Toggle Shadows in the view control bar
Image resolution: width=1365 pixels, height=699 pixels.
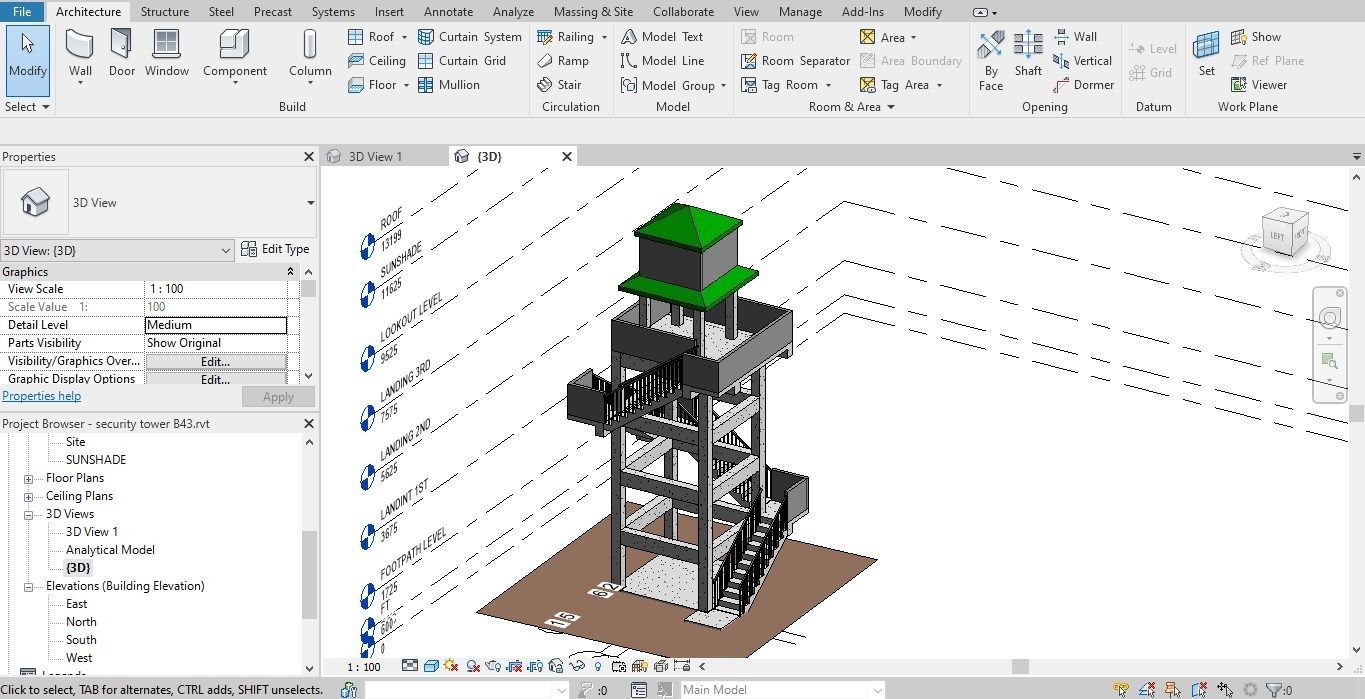click(x=472, y=666)
